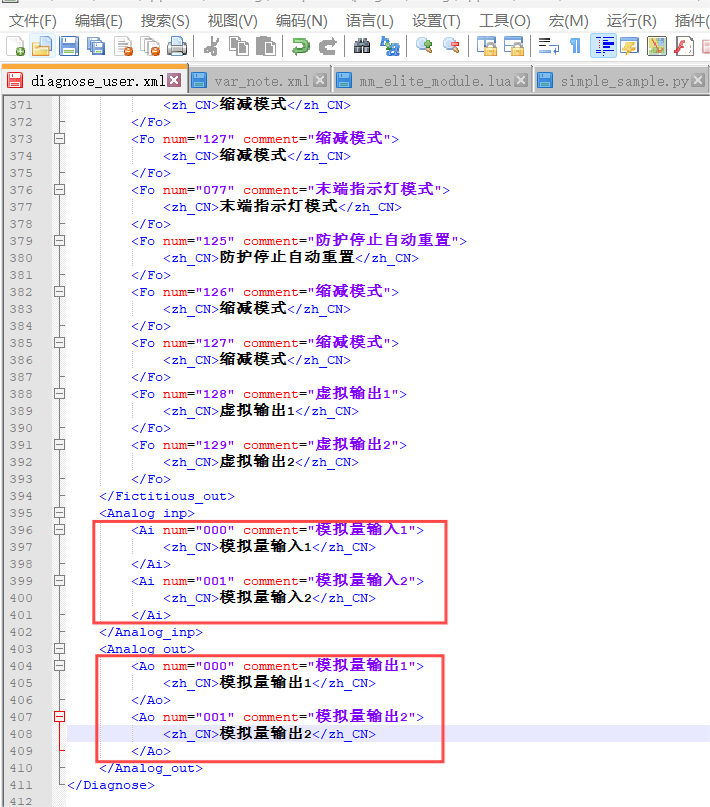Screen dimensions: 710x807
Task: Click the Zoom In magnifier icon
Action: (x=425, y=46)
